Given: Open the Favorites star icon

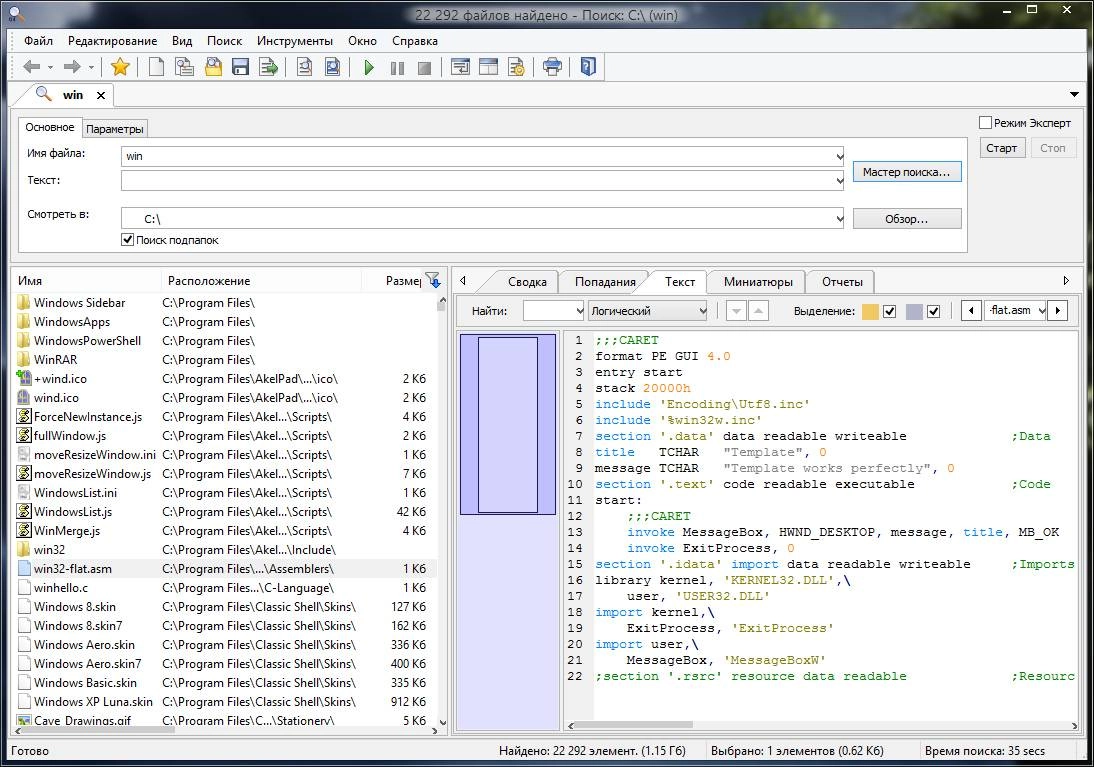Looking at the screenshot, I should [120, 67].
